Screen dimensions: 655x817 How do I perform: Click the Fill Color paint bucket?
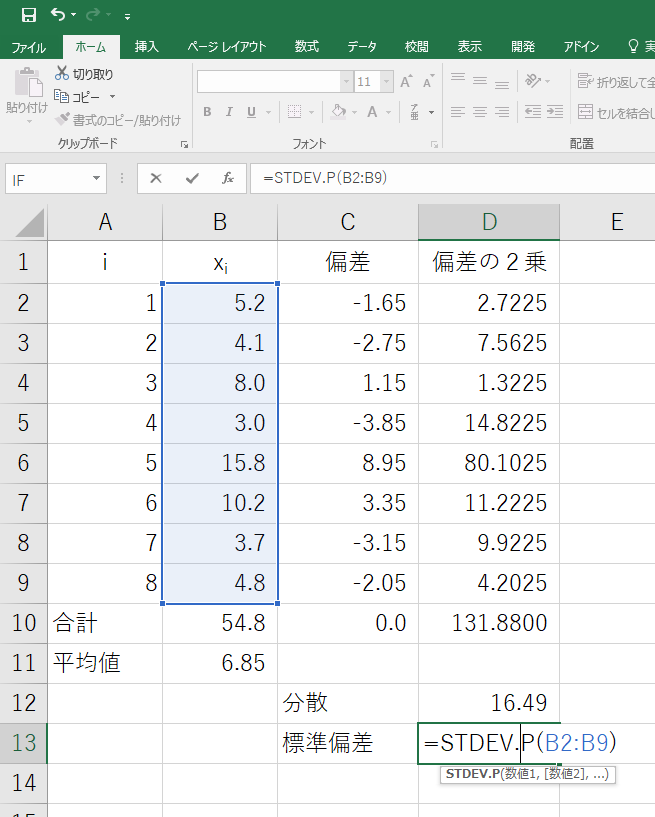(x=339, y=112)
